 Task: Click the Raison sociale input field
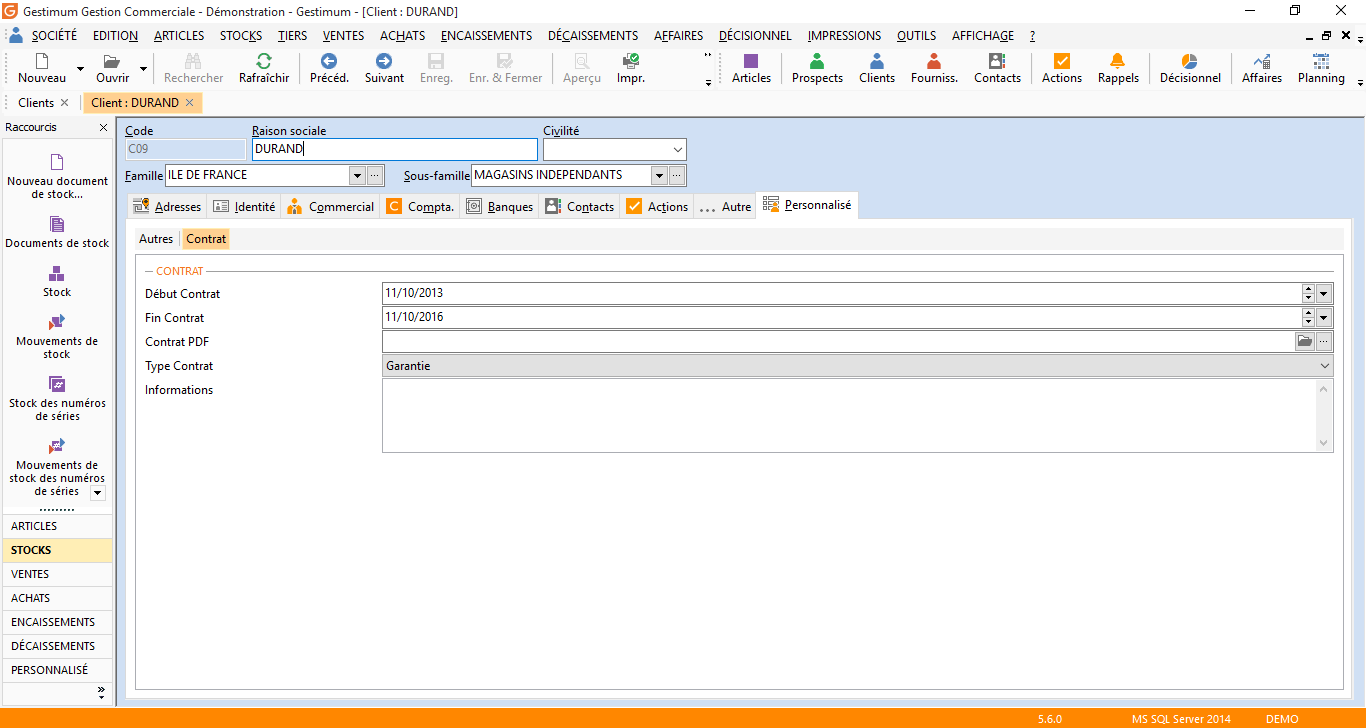click(394, 150)
